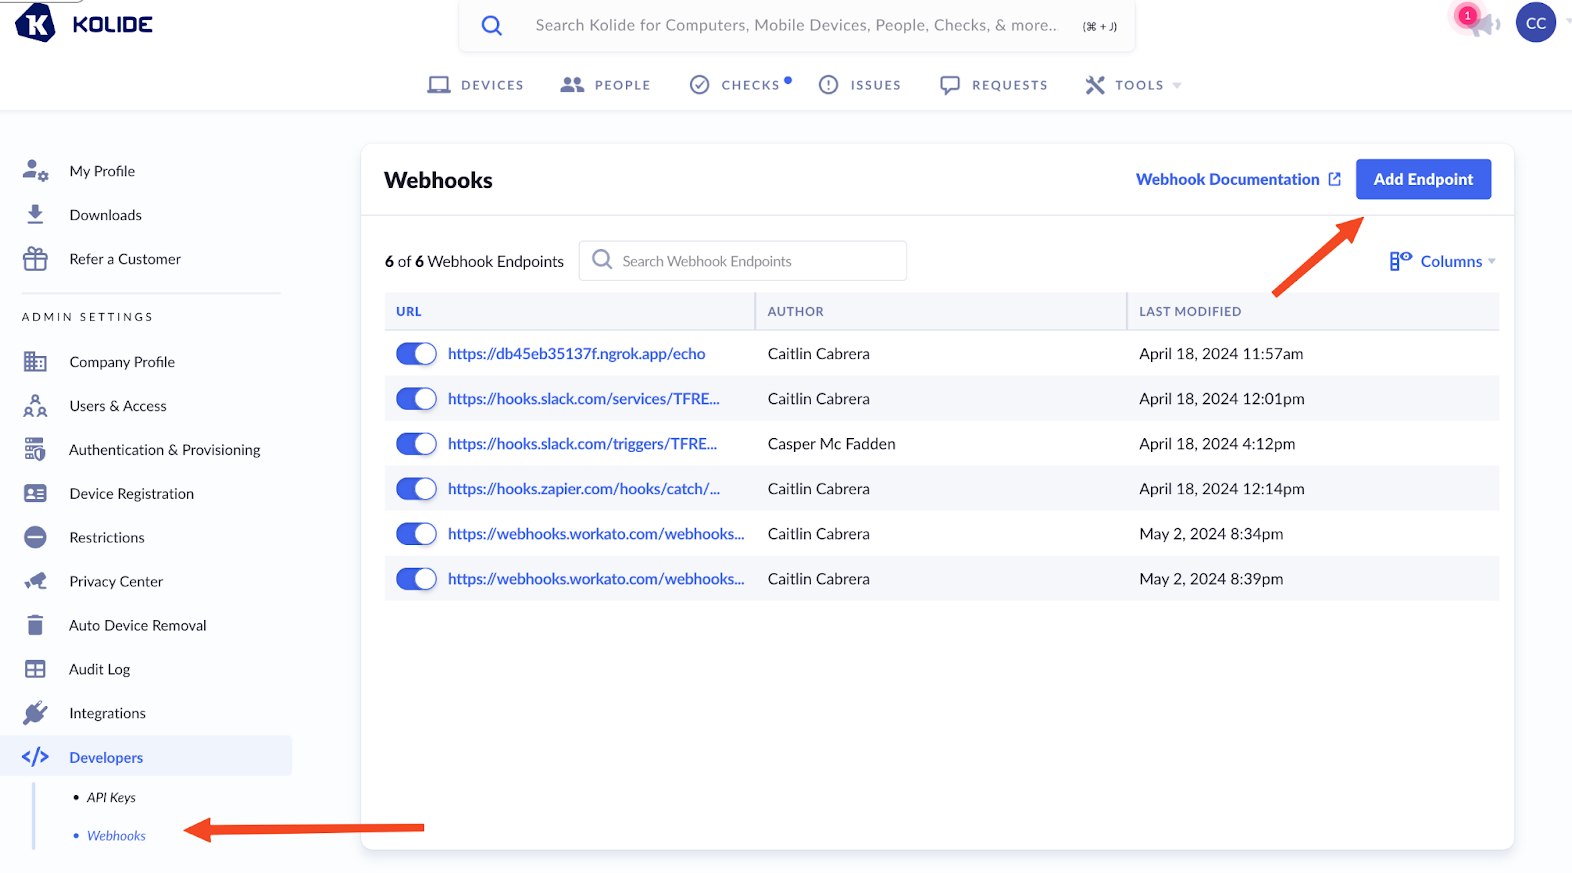Select Webhooks under Developers
Image resolution: width=1572 pixels, height=873 pixels.
[x=116, y=835]
